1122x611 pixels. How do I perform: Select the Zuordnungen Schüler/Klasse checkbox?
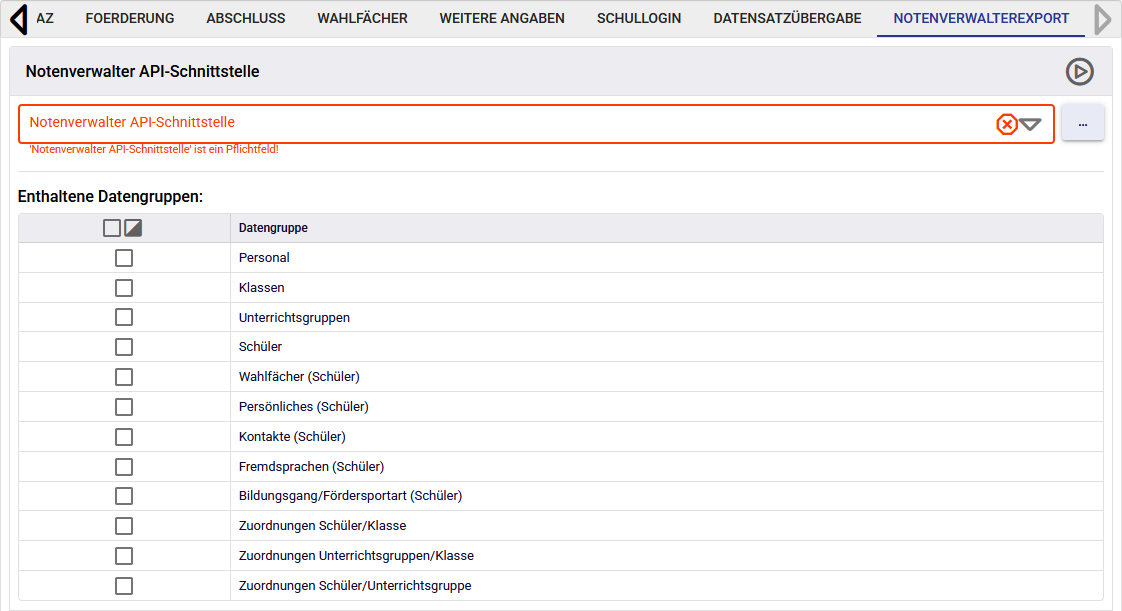pyautogui.click(x=124, y=526)
